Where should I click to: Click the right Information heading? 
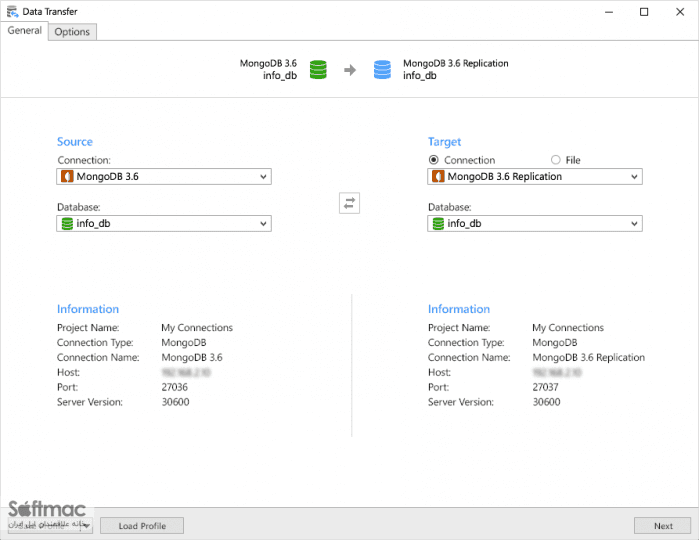point(459,309)
